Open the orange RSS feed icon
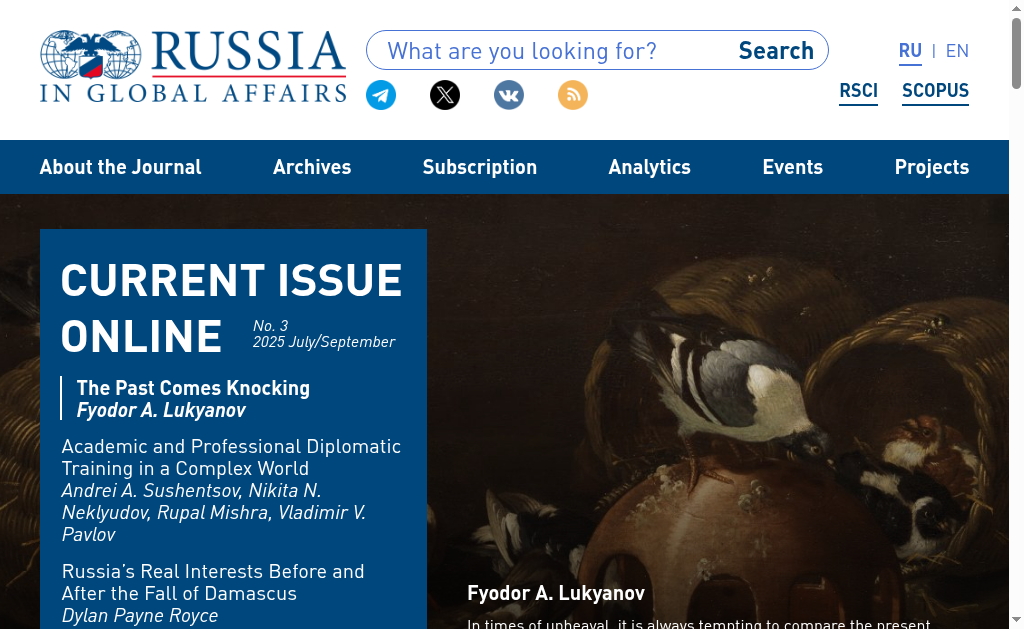Viewport: 1024px width, 629px height. pyautogui.click(x=573, y=95)
